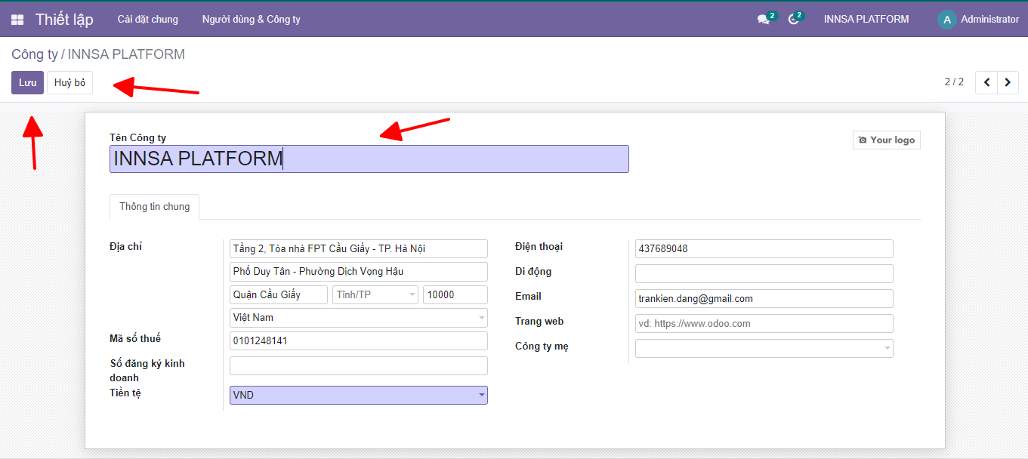This screenshot has width=1028, height=459.
Task: Click the Trang web field
Action: point(764,323)
